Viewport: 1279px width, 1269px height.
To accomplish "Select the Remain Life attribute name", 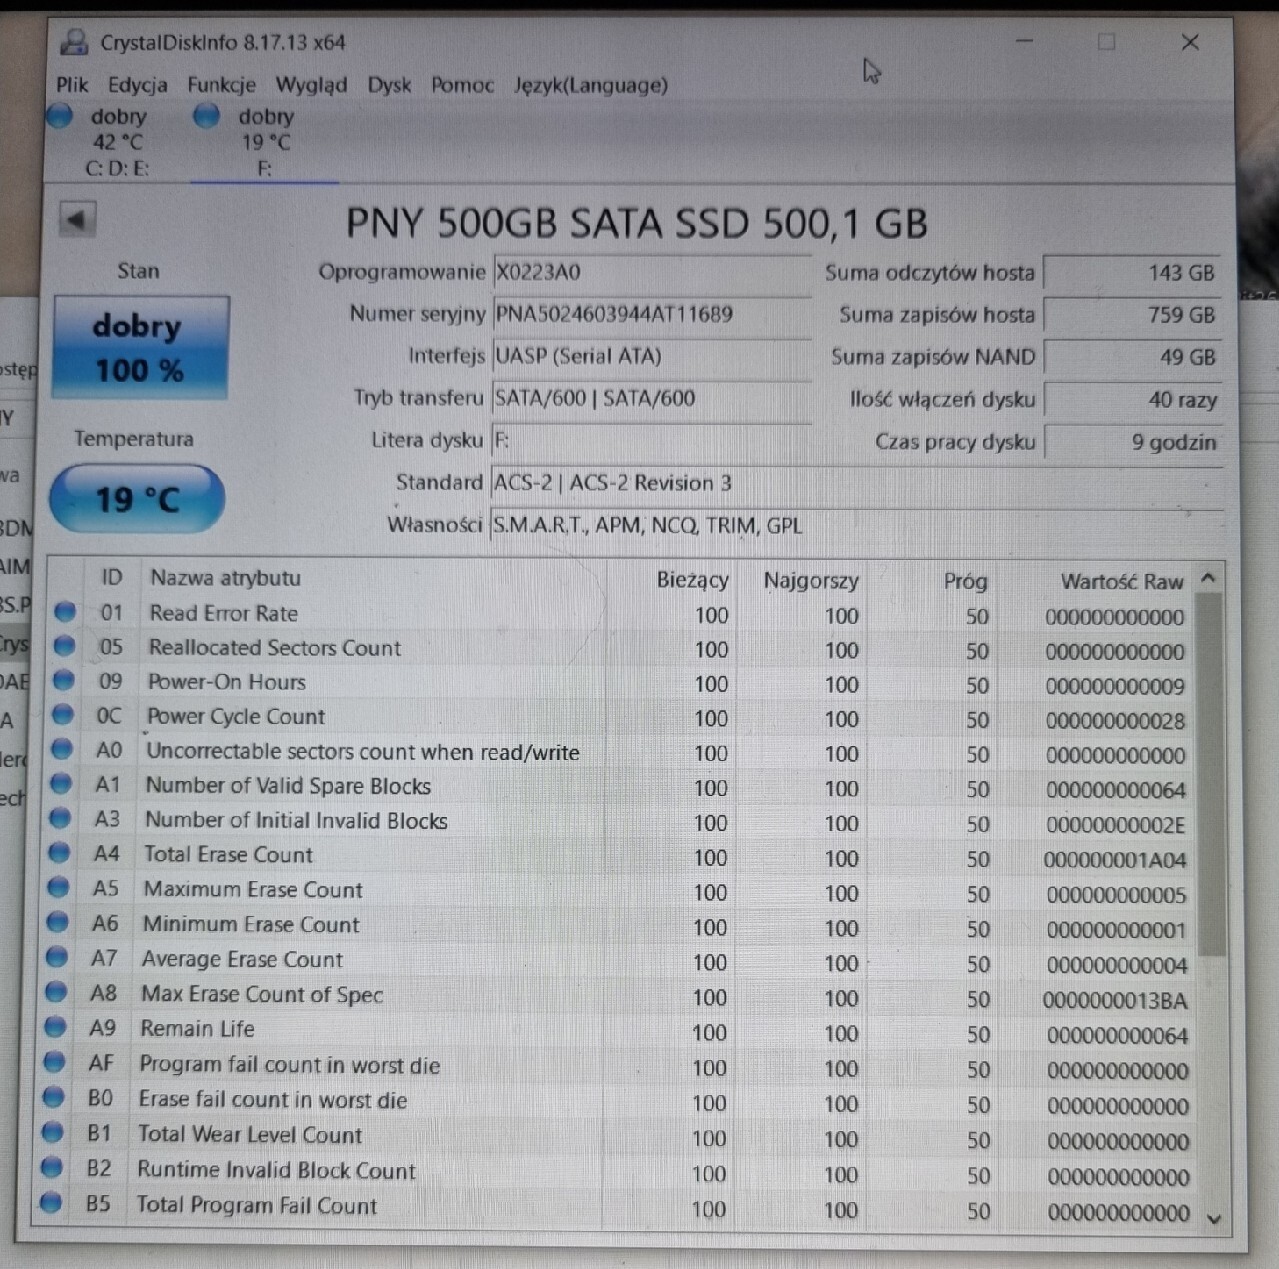I will coord(197,1028).
